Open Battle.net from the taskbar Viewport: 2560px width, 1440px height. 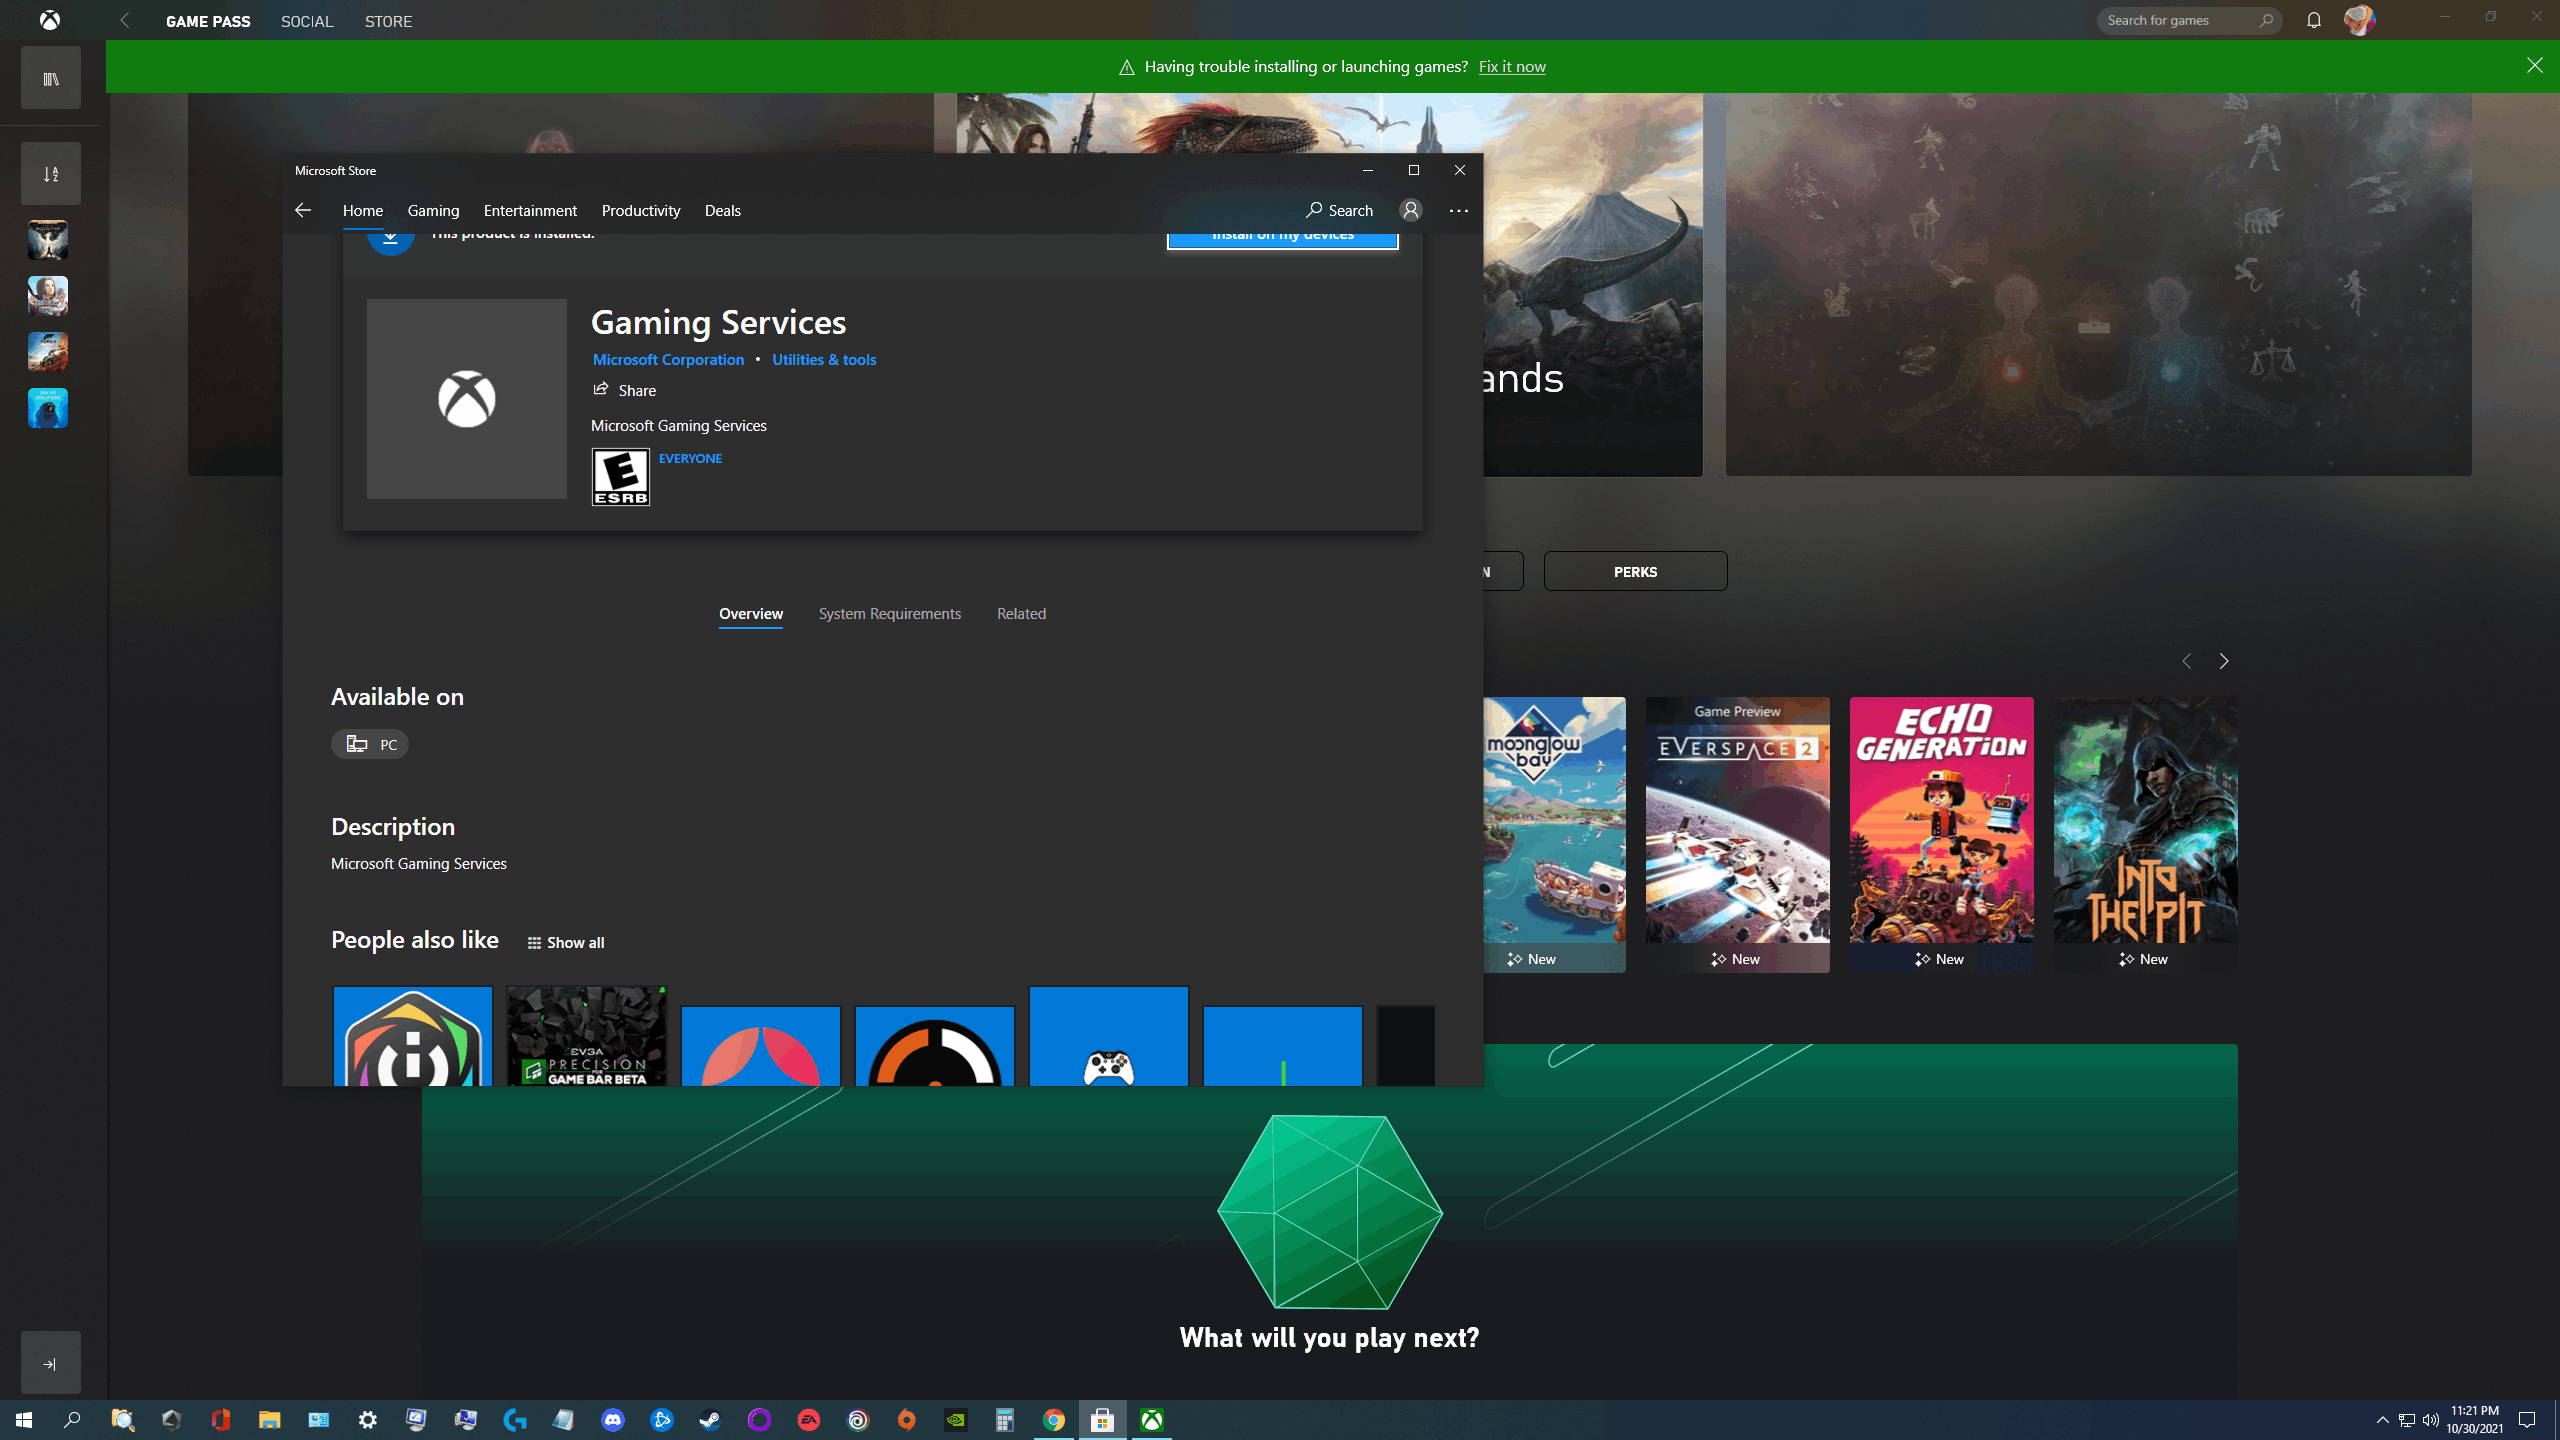point(661,1420)
